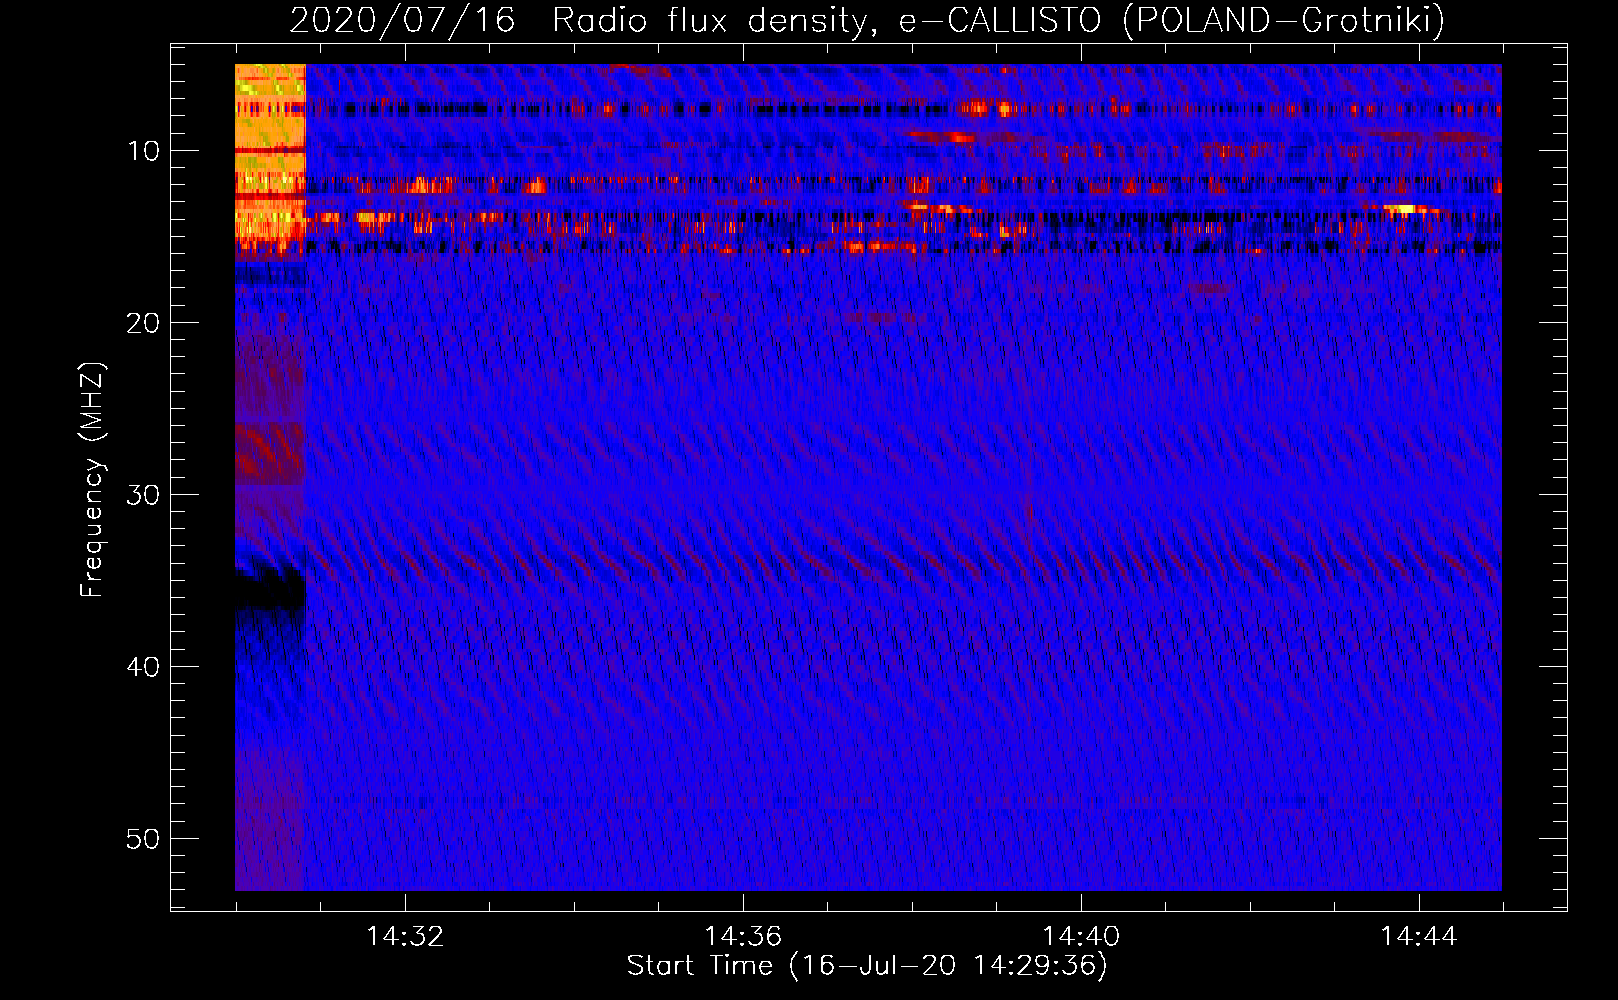Click the '40' frequency tick label
This screenshot has width=1618, height=1000.
pos(144,667)
